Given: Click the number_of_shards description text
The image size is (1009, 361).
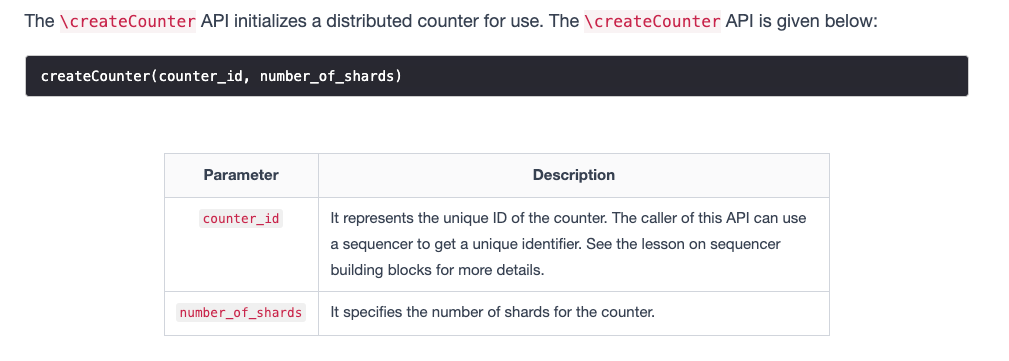Looking at the screenshot, I should tap(492, 313).
